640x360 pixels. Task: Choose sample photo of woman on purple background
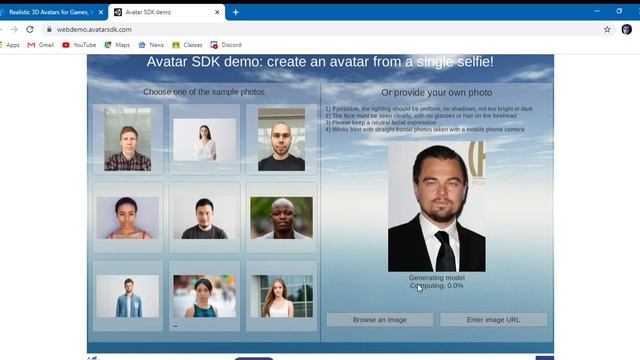point(128,218)
